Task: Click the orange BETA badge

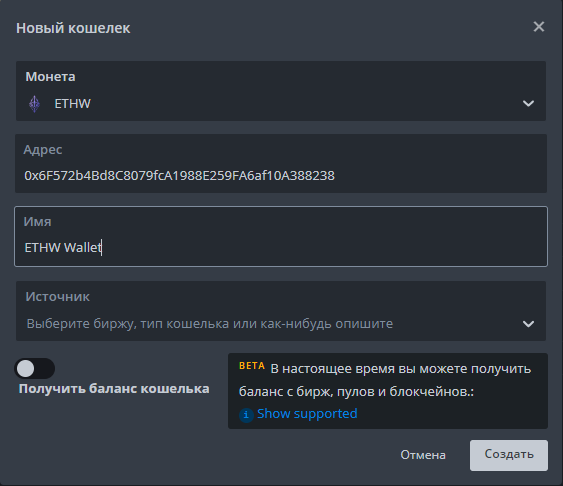Action: click(252, 366)
